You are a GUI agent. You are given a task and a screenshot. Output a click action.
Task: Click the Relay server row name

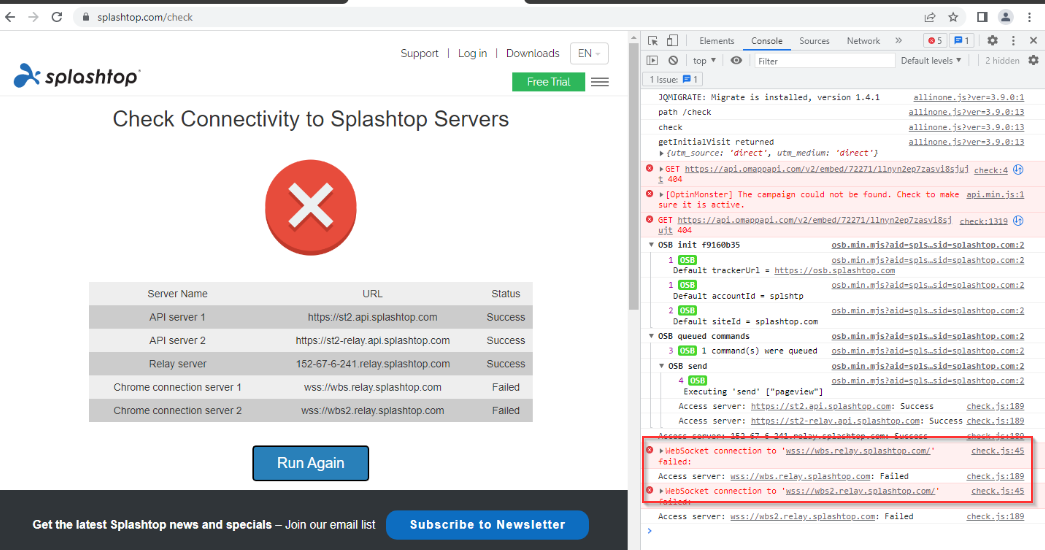point(177,364)
